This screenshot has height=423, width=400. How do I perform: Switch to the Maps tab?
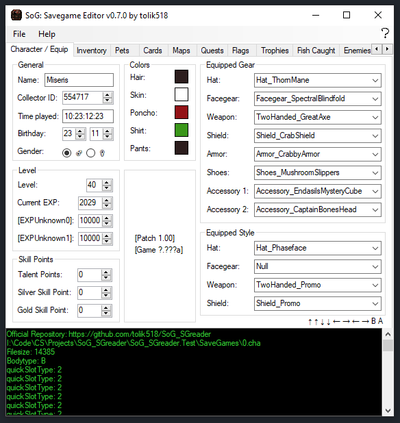coord(181,51)
